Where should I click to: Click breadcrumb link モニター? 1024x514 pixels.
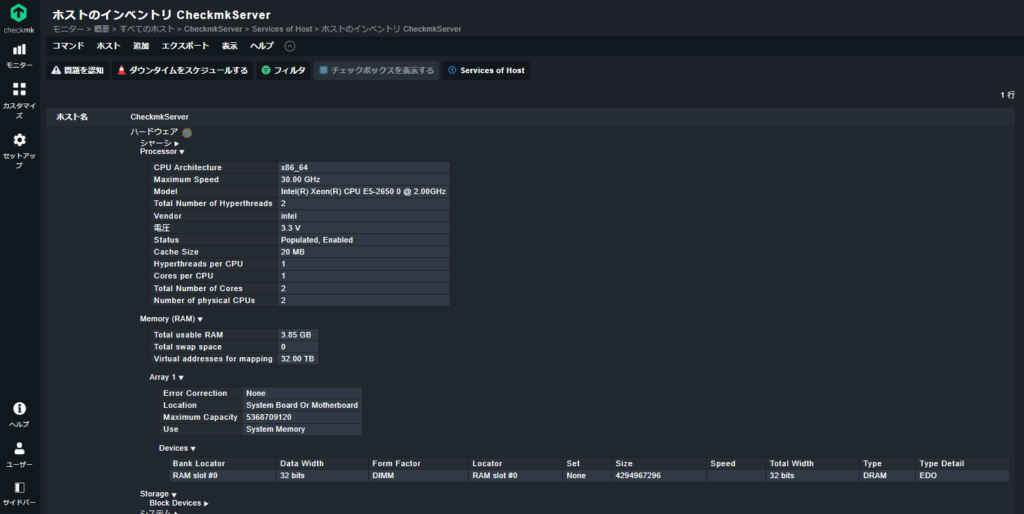tap(68, 29)
